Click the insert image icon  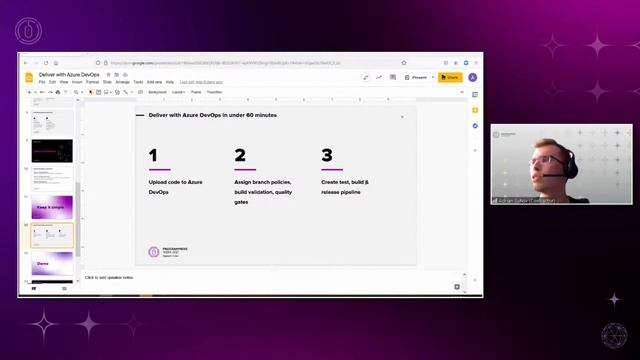tap(106, 92)
